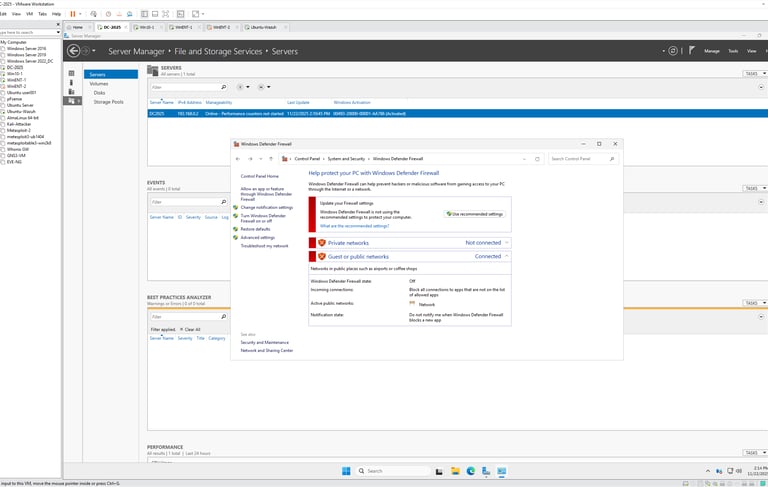Open the Best Practices Analyzer TASKS dropdown
Image resolution: width=768 pixels, height=487 pixels.
coord(754,303)
